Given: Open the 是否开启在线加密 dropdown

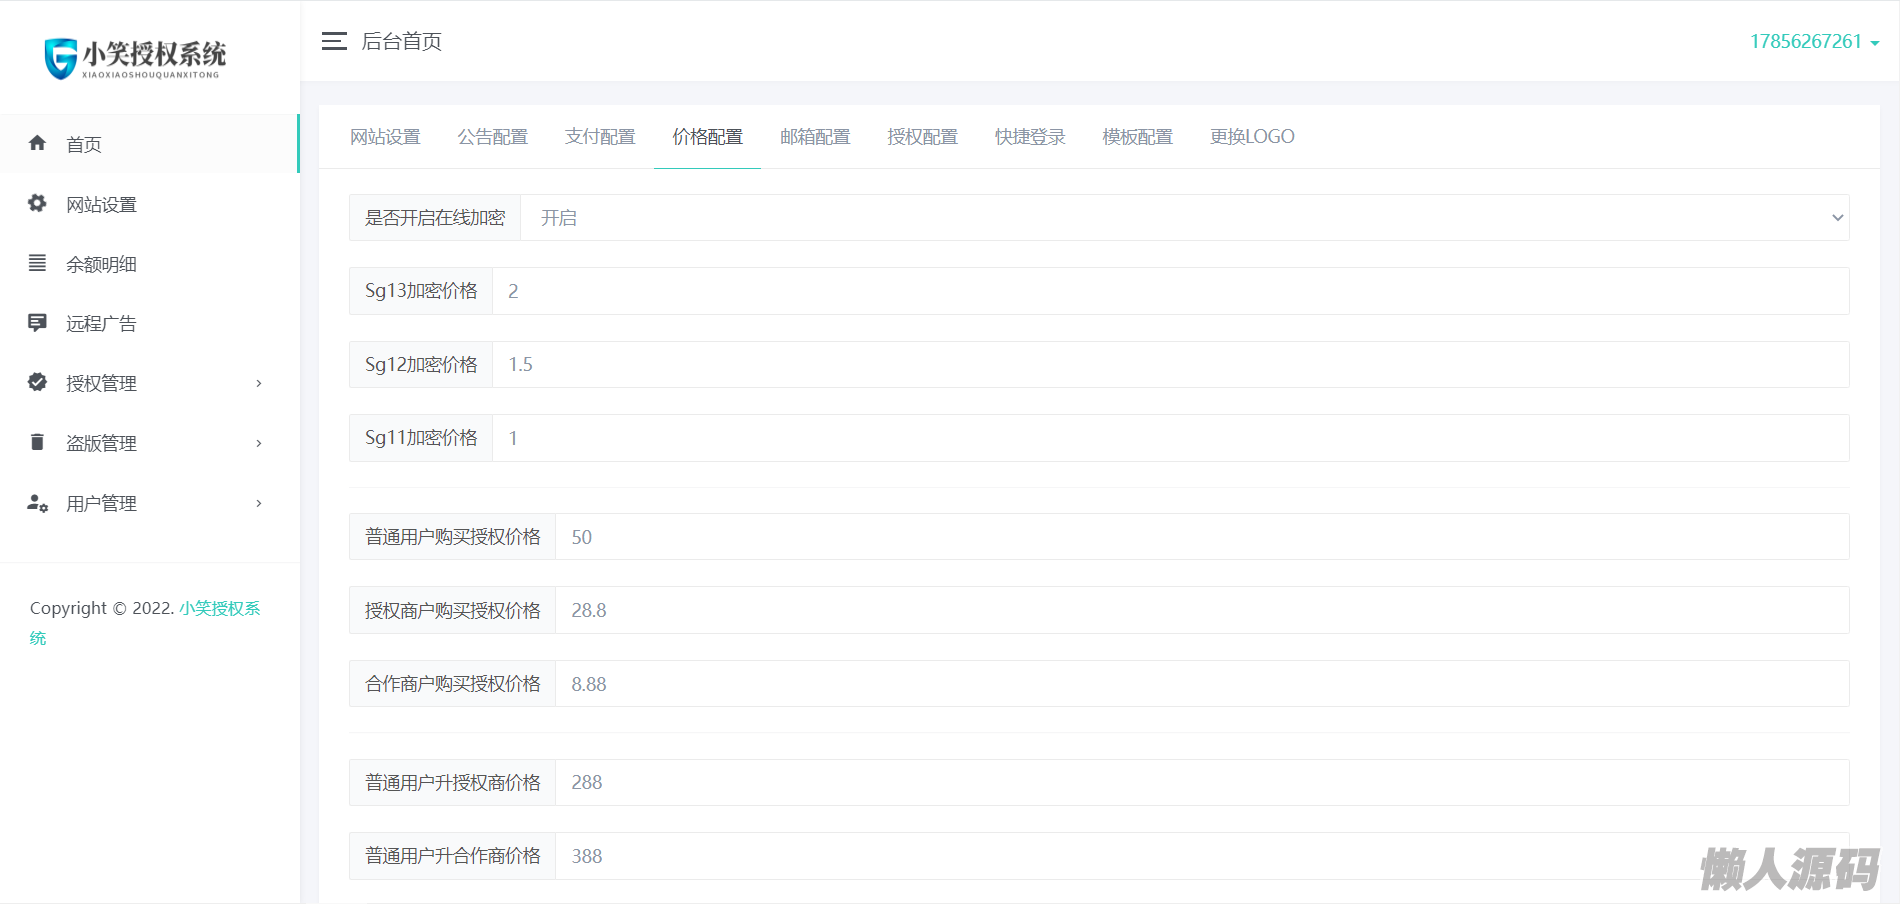Looking at the screenshot, I should pos(1184,218).
